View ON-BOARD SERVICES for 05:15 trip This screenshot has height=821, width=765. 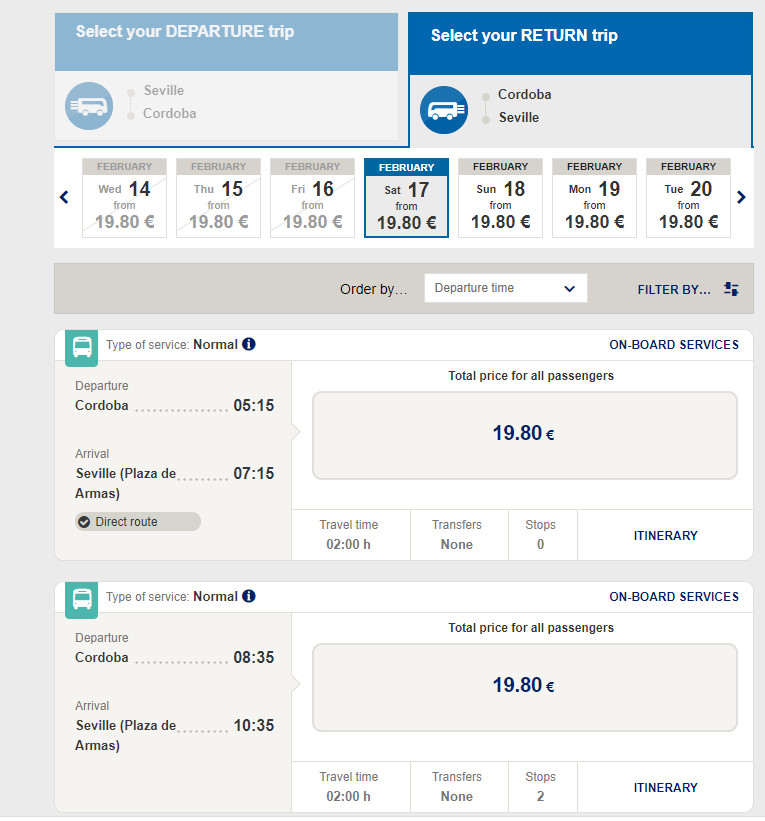[x=674, y=344]
